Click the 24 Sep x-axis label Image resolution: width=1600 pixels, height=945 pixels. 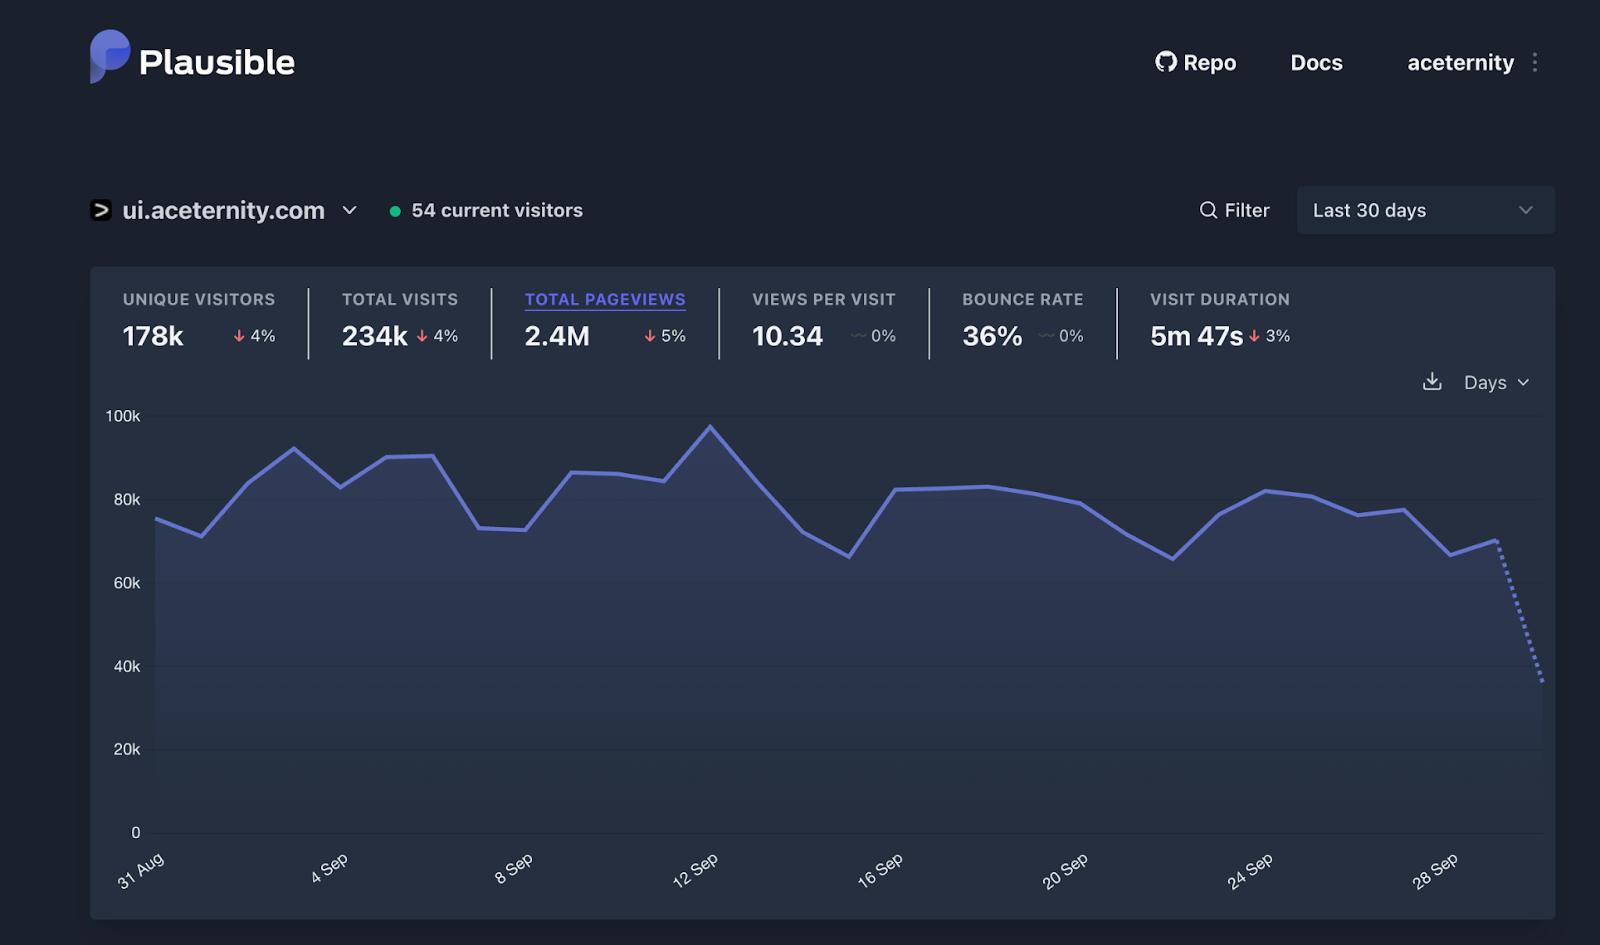[x=1250, y=870]
